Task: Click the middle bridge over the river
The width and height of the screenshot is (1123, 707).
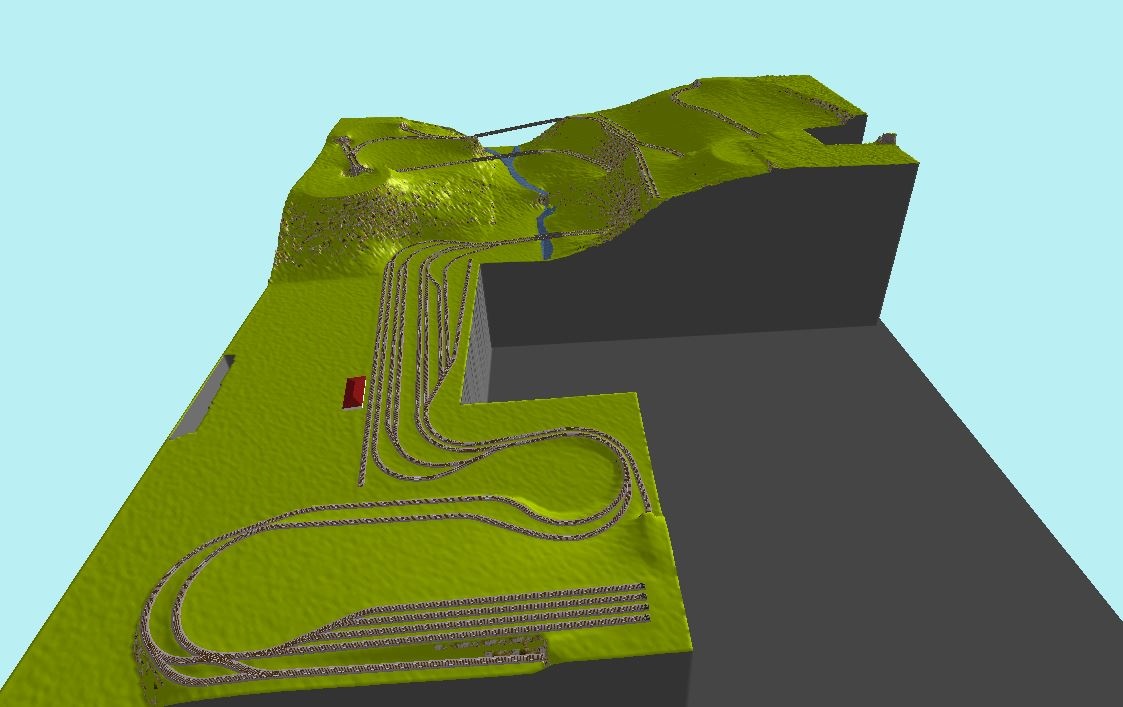Action: [500, 155]
